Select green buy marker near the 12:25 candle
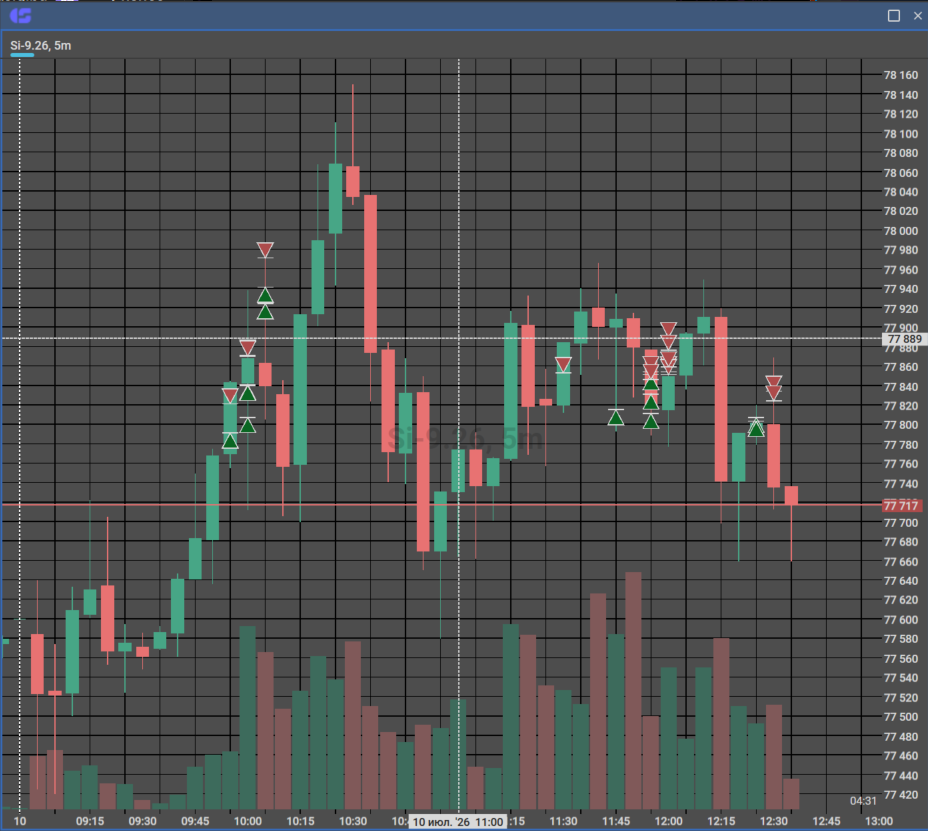The image size is (928, 831). pyautogui.click(x=756, y=429)
